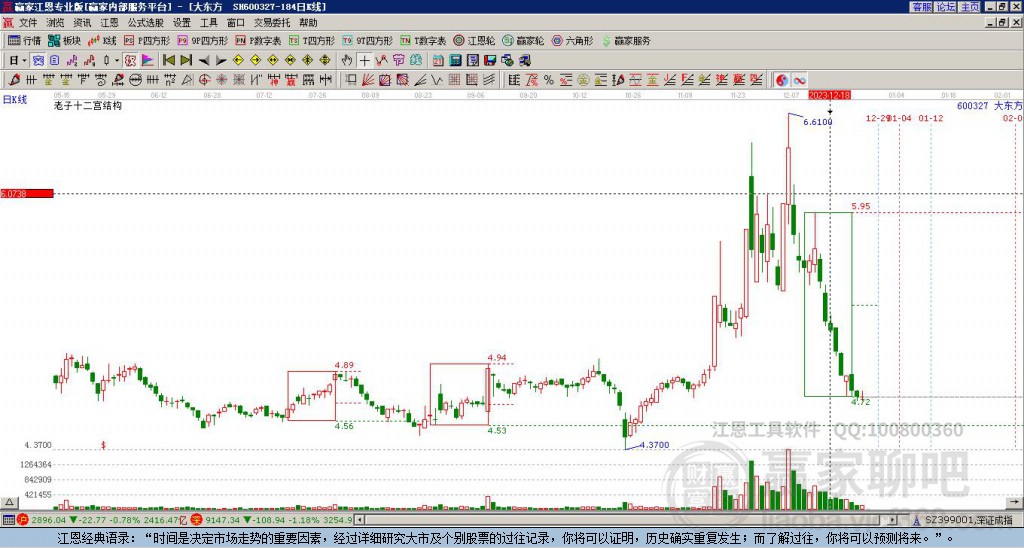Open the 江恩轮 tool
The image size is (1024, 548).
(475, 40)
